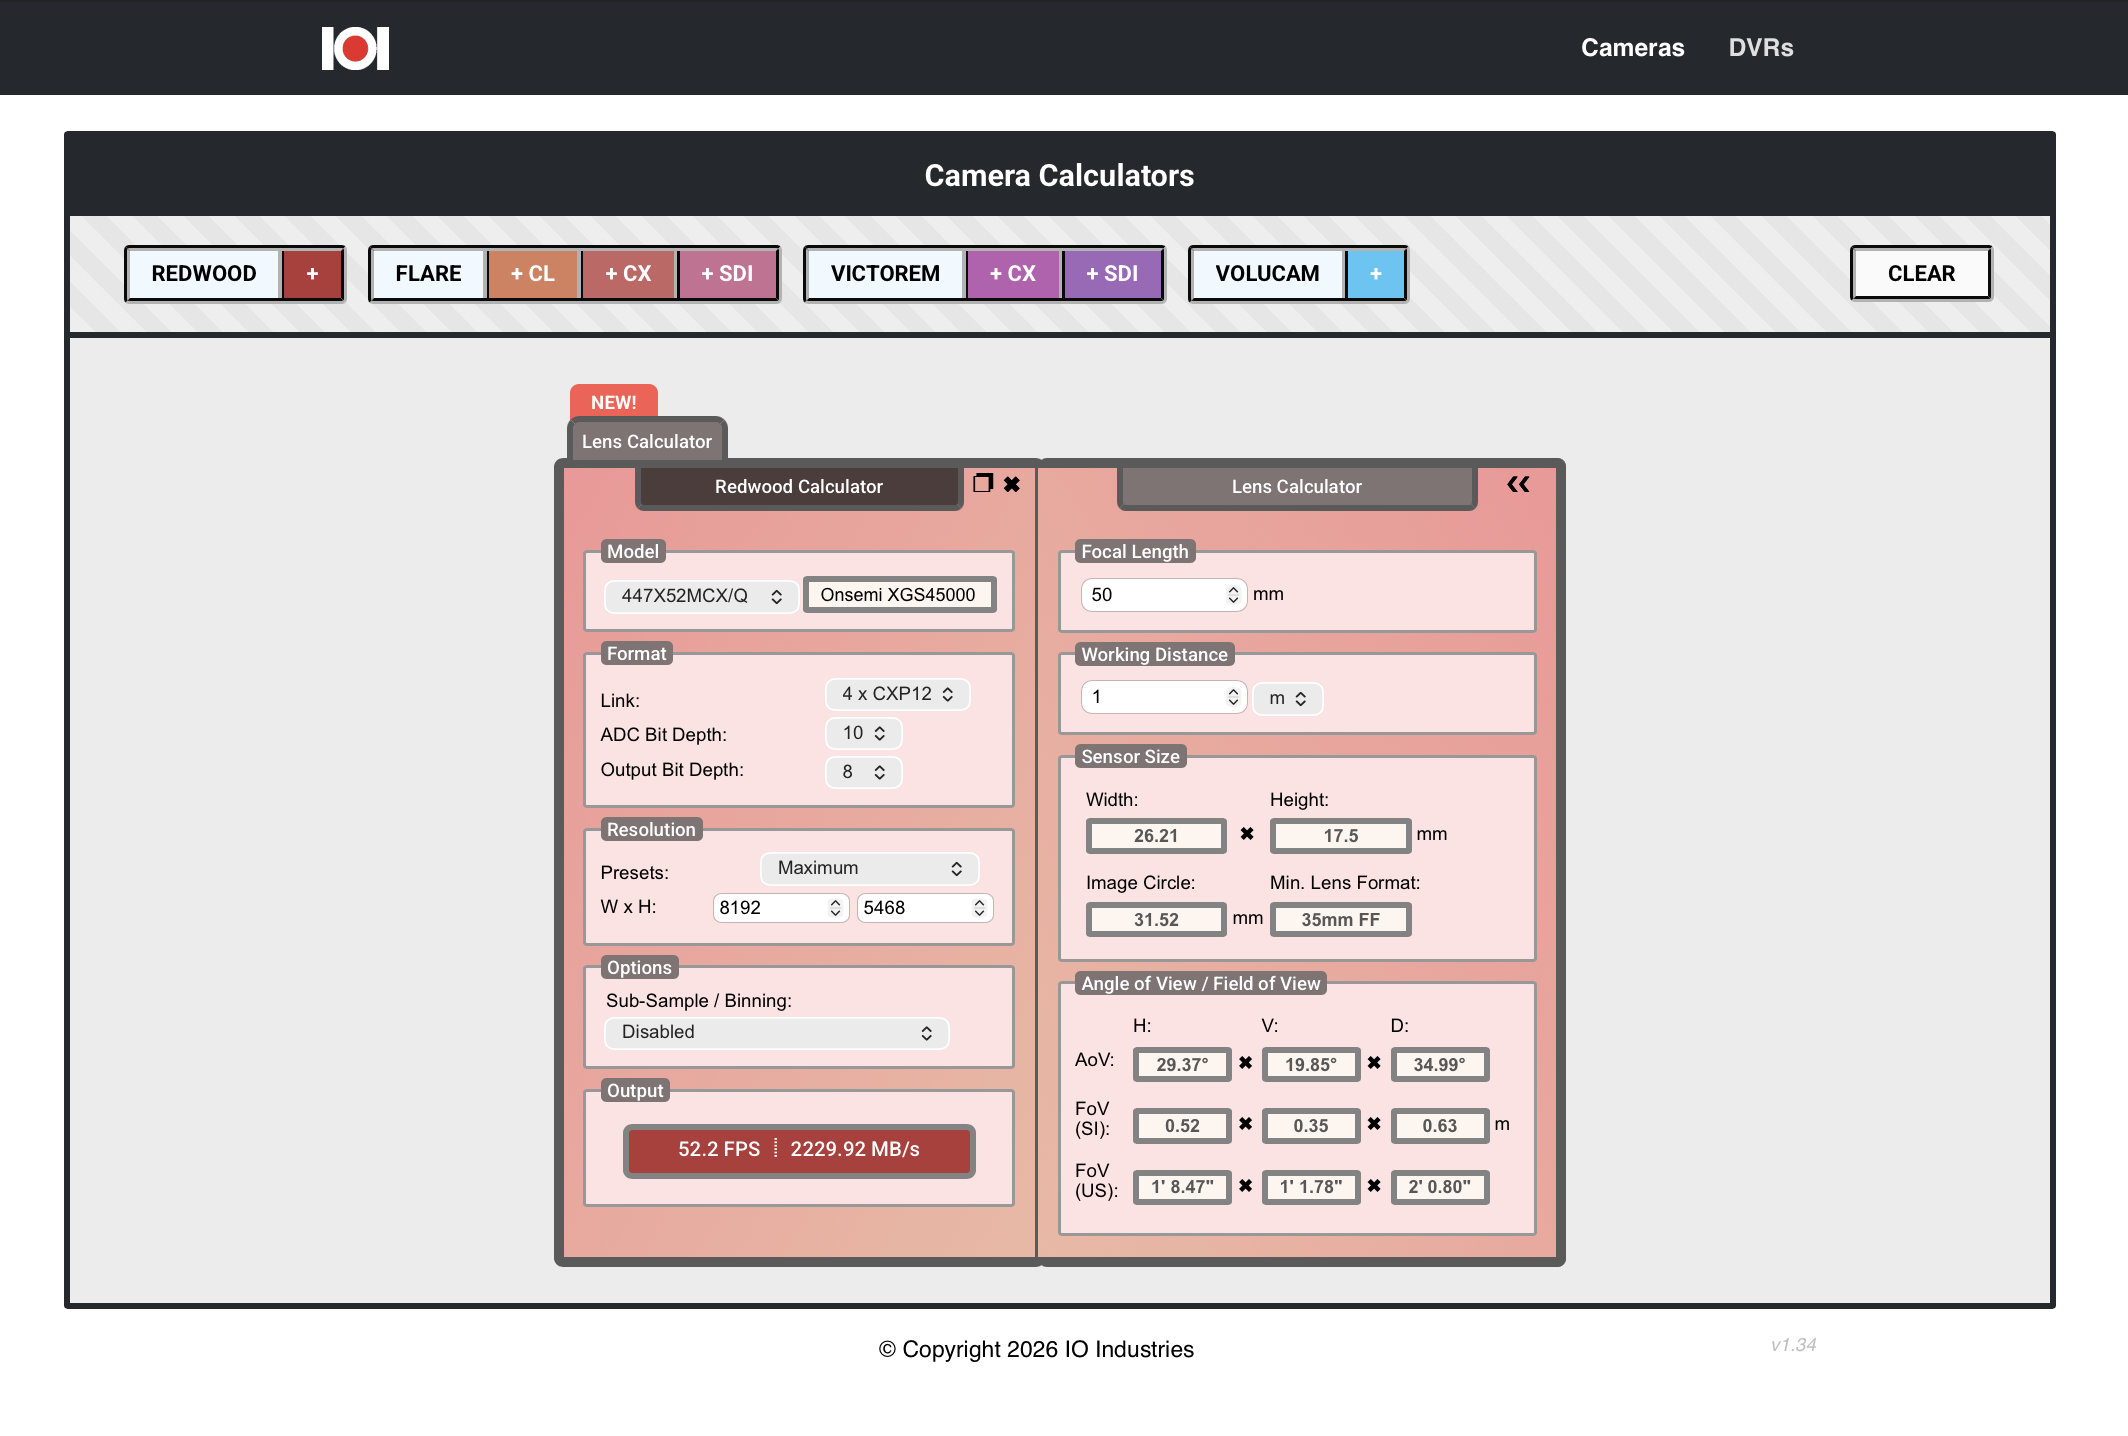Viewport: 2128px width, 1436px height.
Task: Click the sensor Height value 17.5
Action: click(x=1340, y=836)
